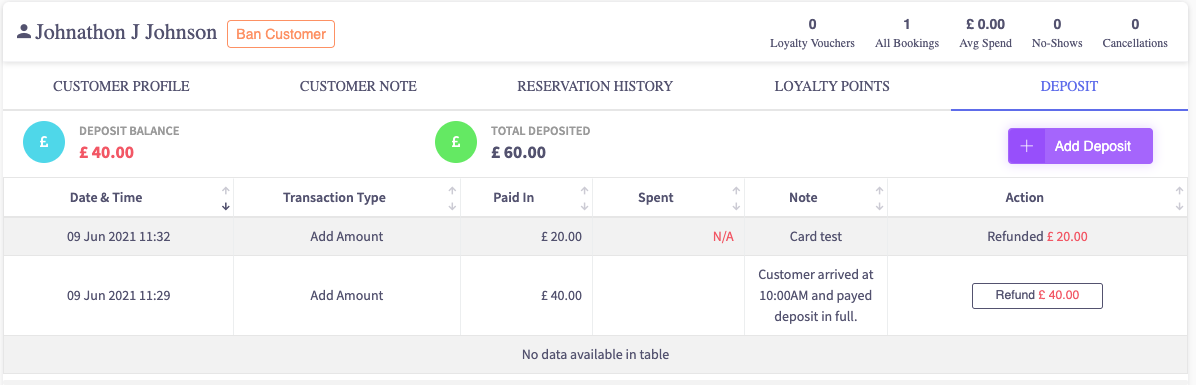Screen dimensions: 1196x385
Task: Select the Deposit tab
Action: point(1069,86)
